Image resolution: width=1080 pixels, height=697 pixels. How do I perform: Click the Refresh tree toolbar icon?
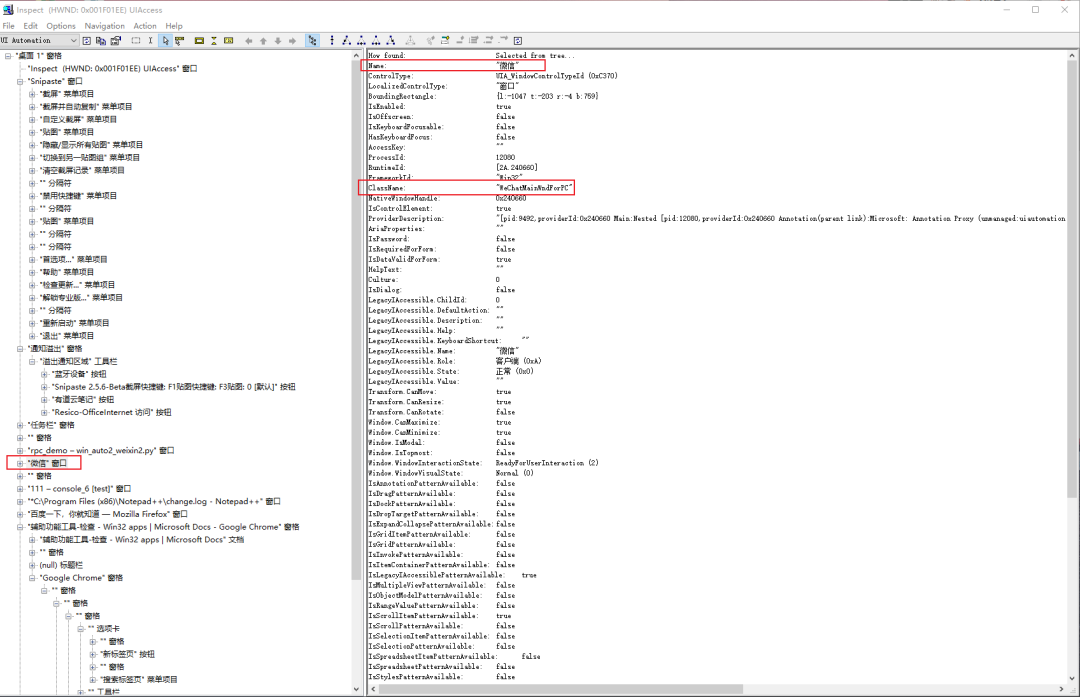tap(86, 40)
